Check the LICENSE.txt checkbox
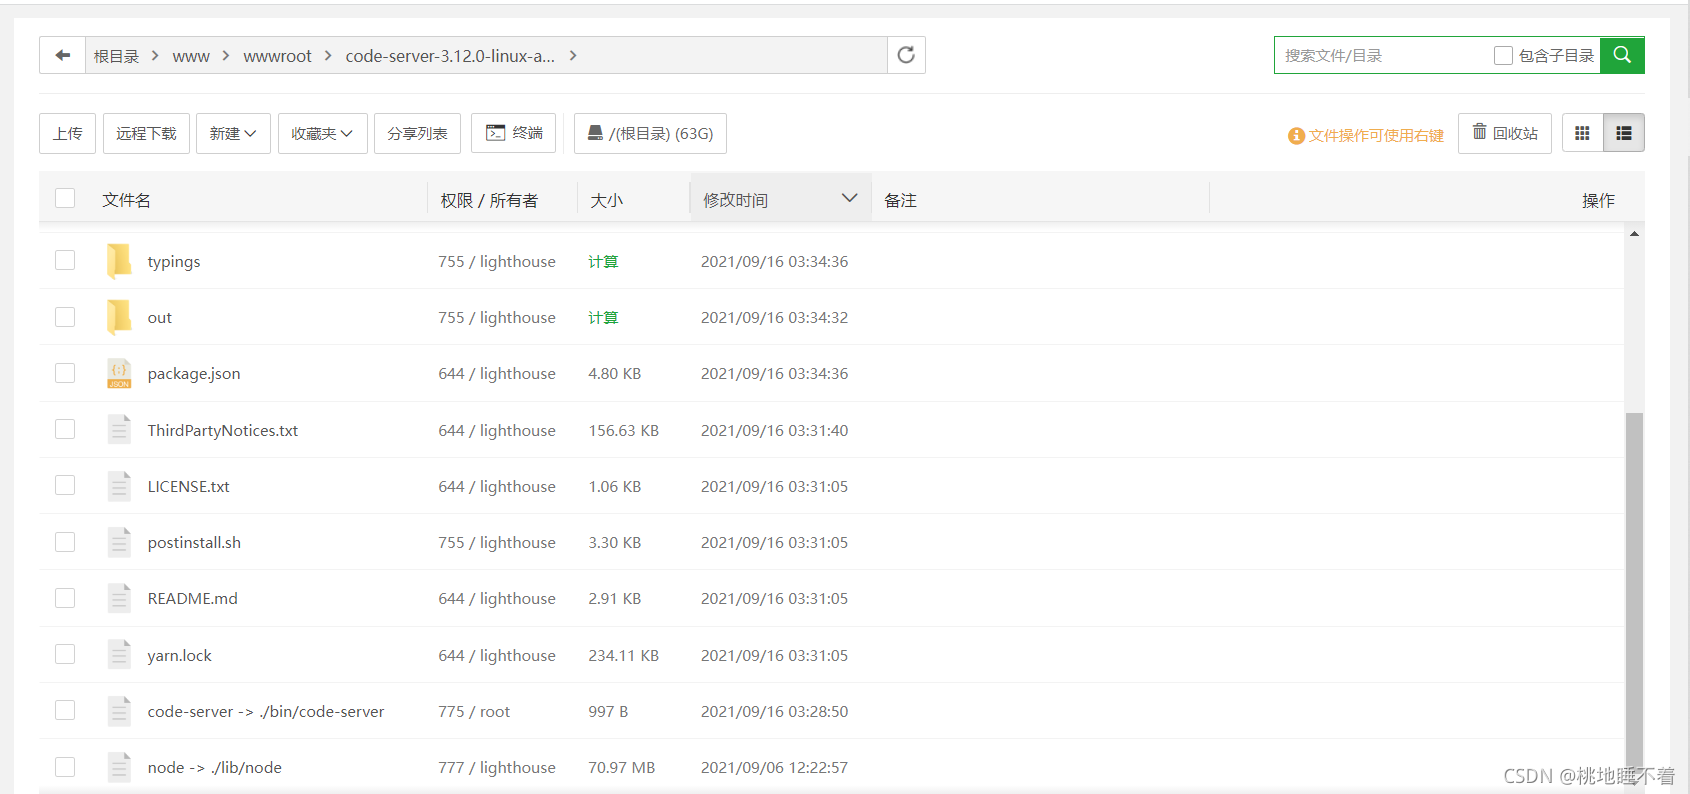This screenshot has width=1690, height=794. pyautogui.click(x=65, y=485)
